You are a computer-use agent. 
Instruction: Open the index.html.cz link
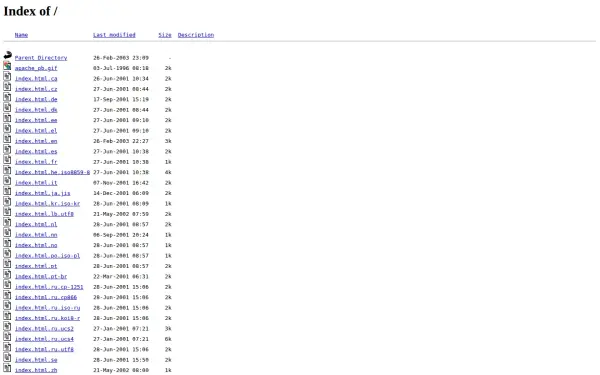tap(36, 89)
